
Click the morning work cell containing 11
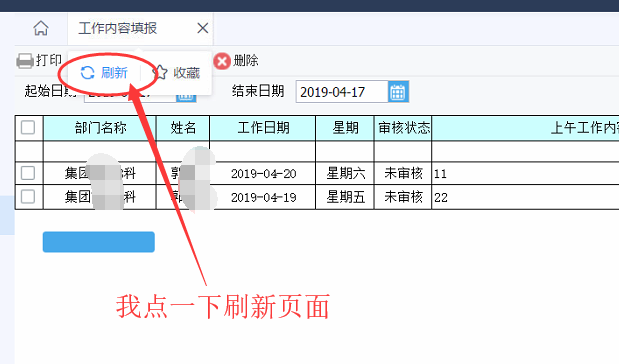coord(525,173)
